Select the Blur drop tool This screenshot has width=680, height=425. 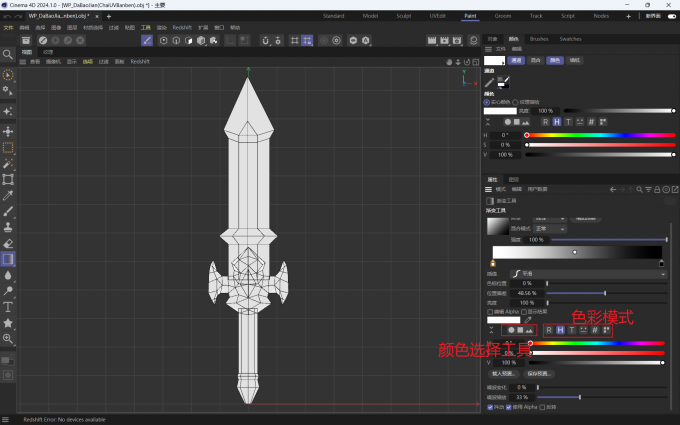coord(8,275)
